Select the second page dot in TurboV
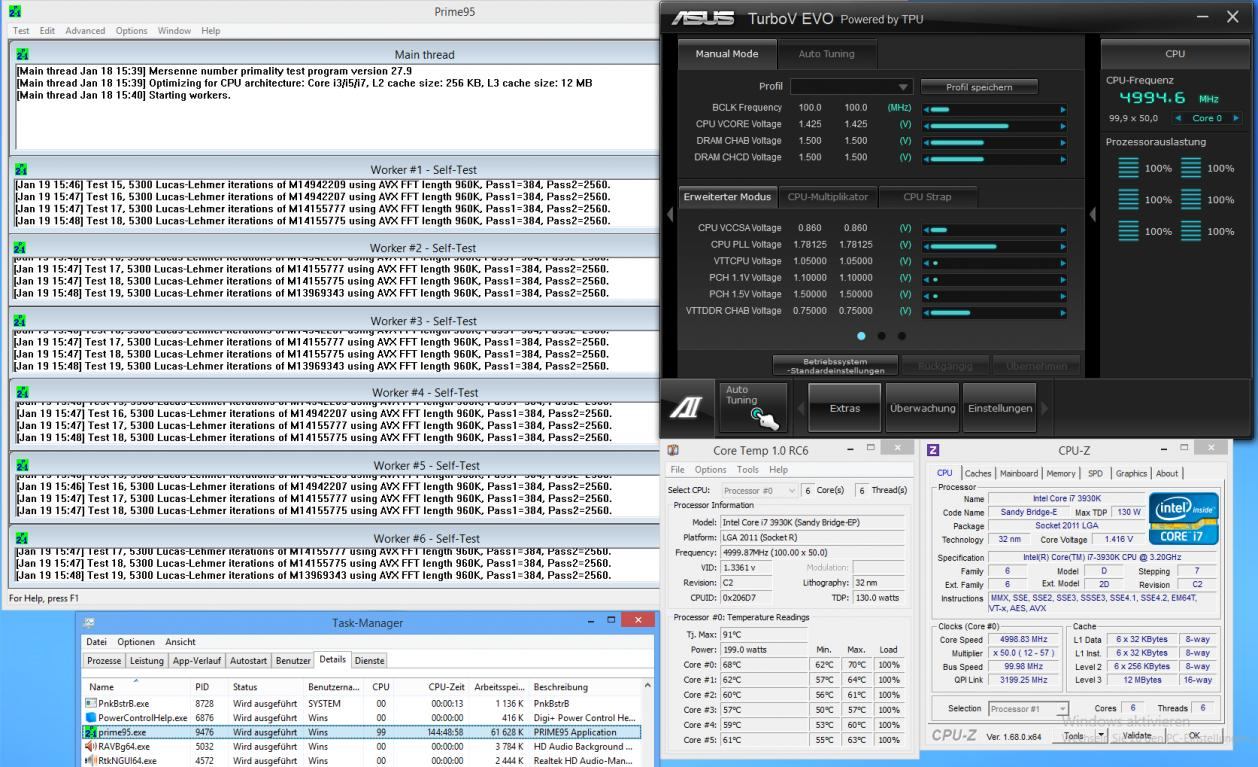Image resolution: width=1258 pixels, height=767 pixels. tap(881, 336)
